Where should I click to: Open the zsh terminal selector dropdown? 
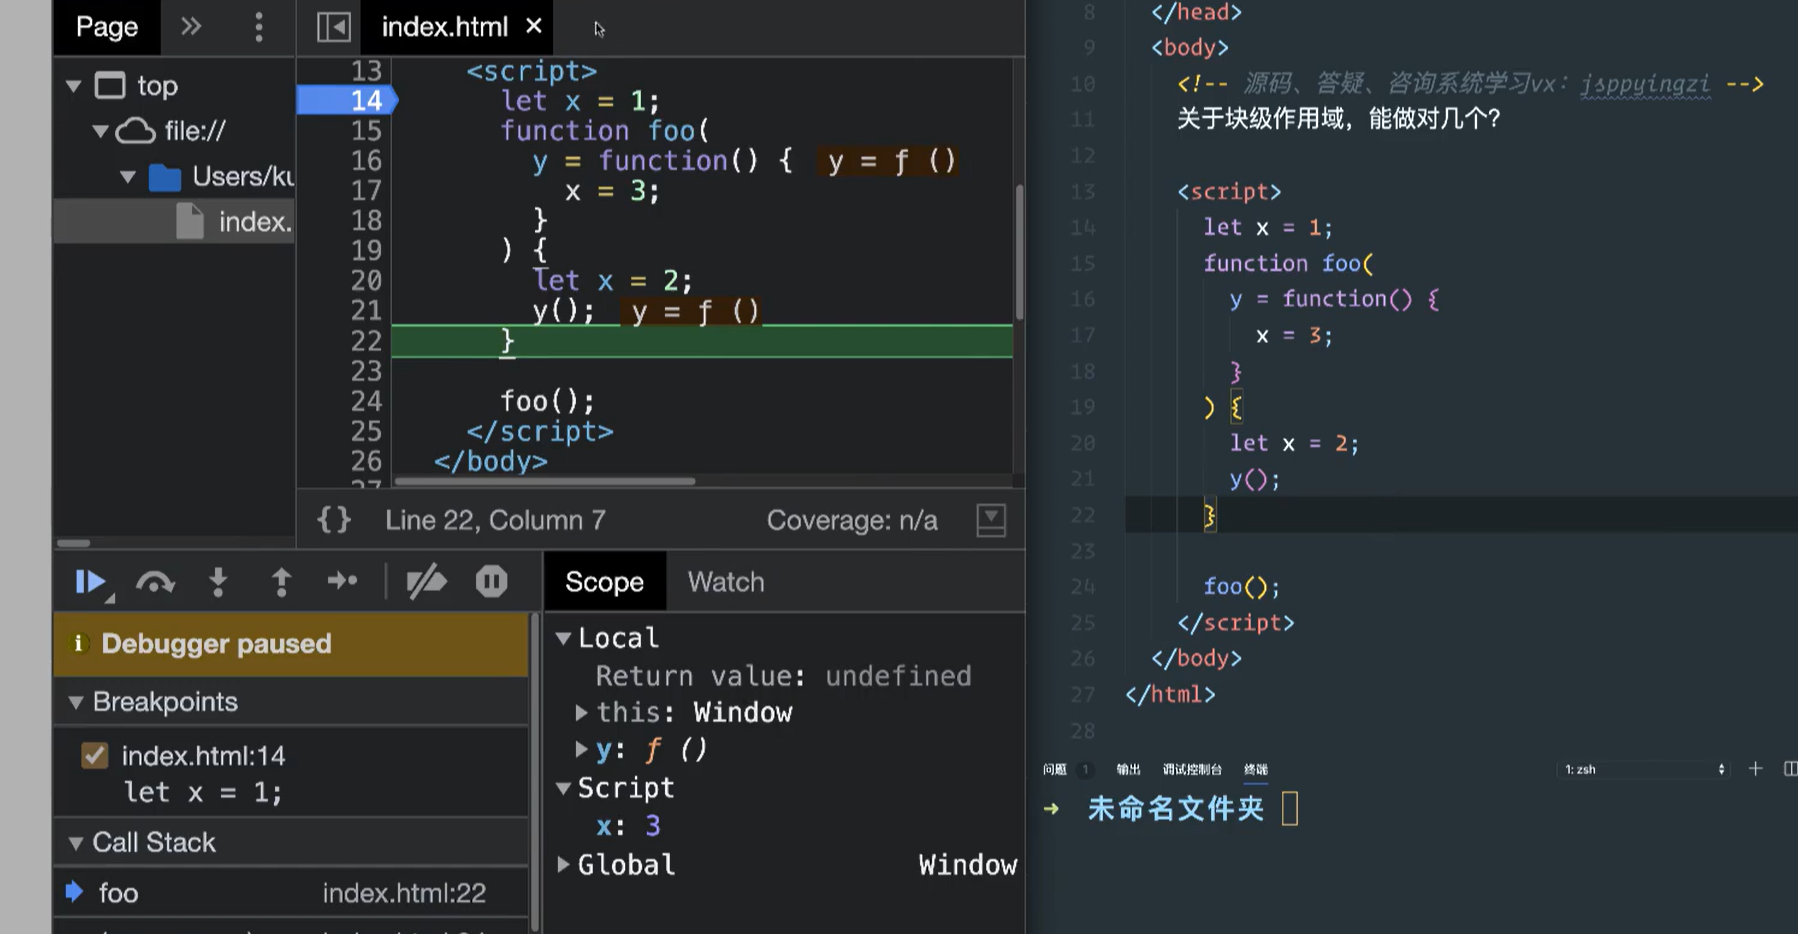pyautogui.click(x=1644, y=769)
